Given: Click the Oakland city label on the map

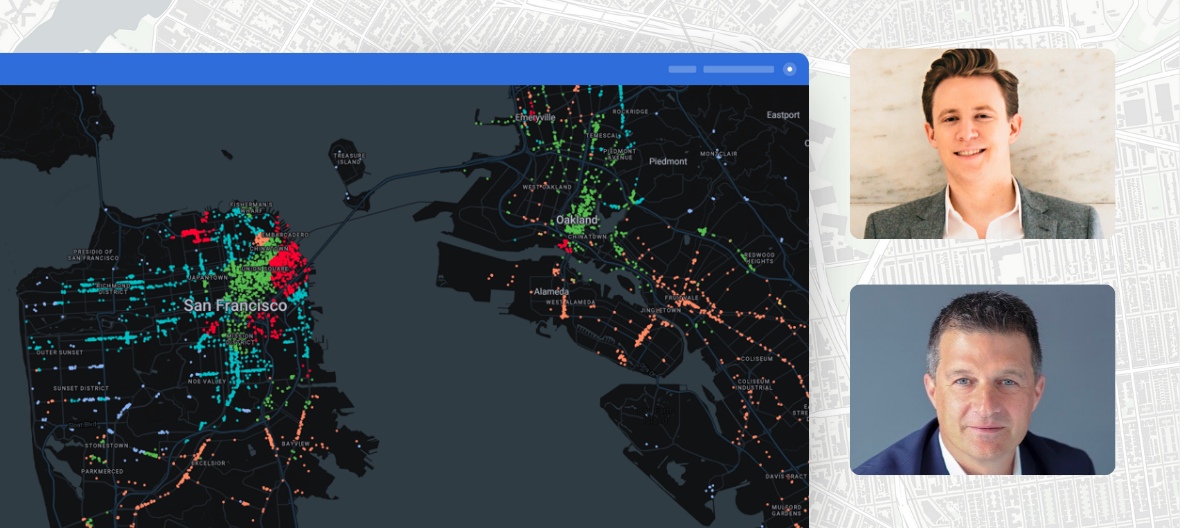Looking at the screenshot, I should click(x=576, y=220).
